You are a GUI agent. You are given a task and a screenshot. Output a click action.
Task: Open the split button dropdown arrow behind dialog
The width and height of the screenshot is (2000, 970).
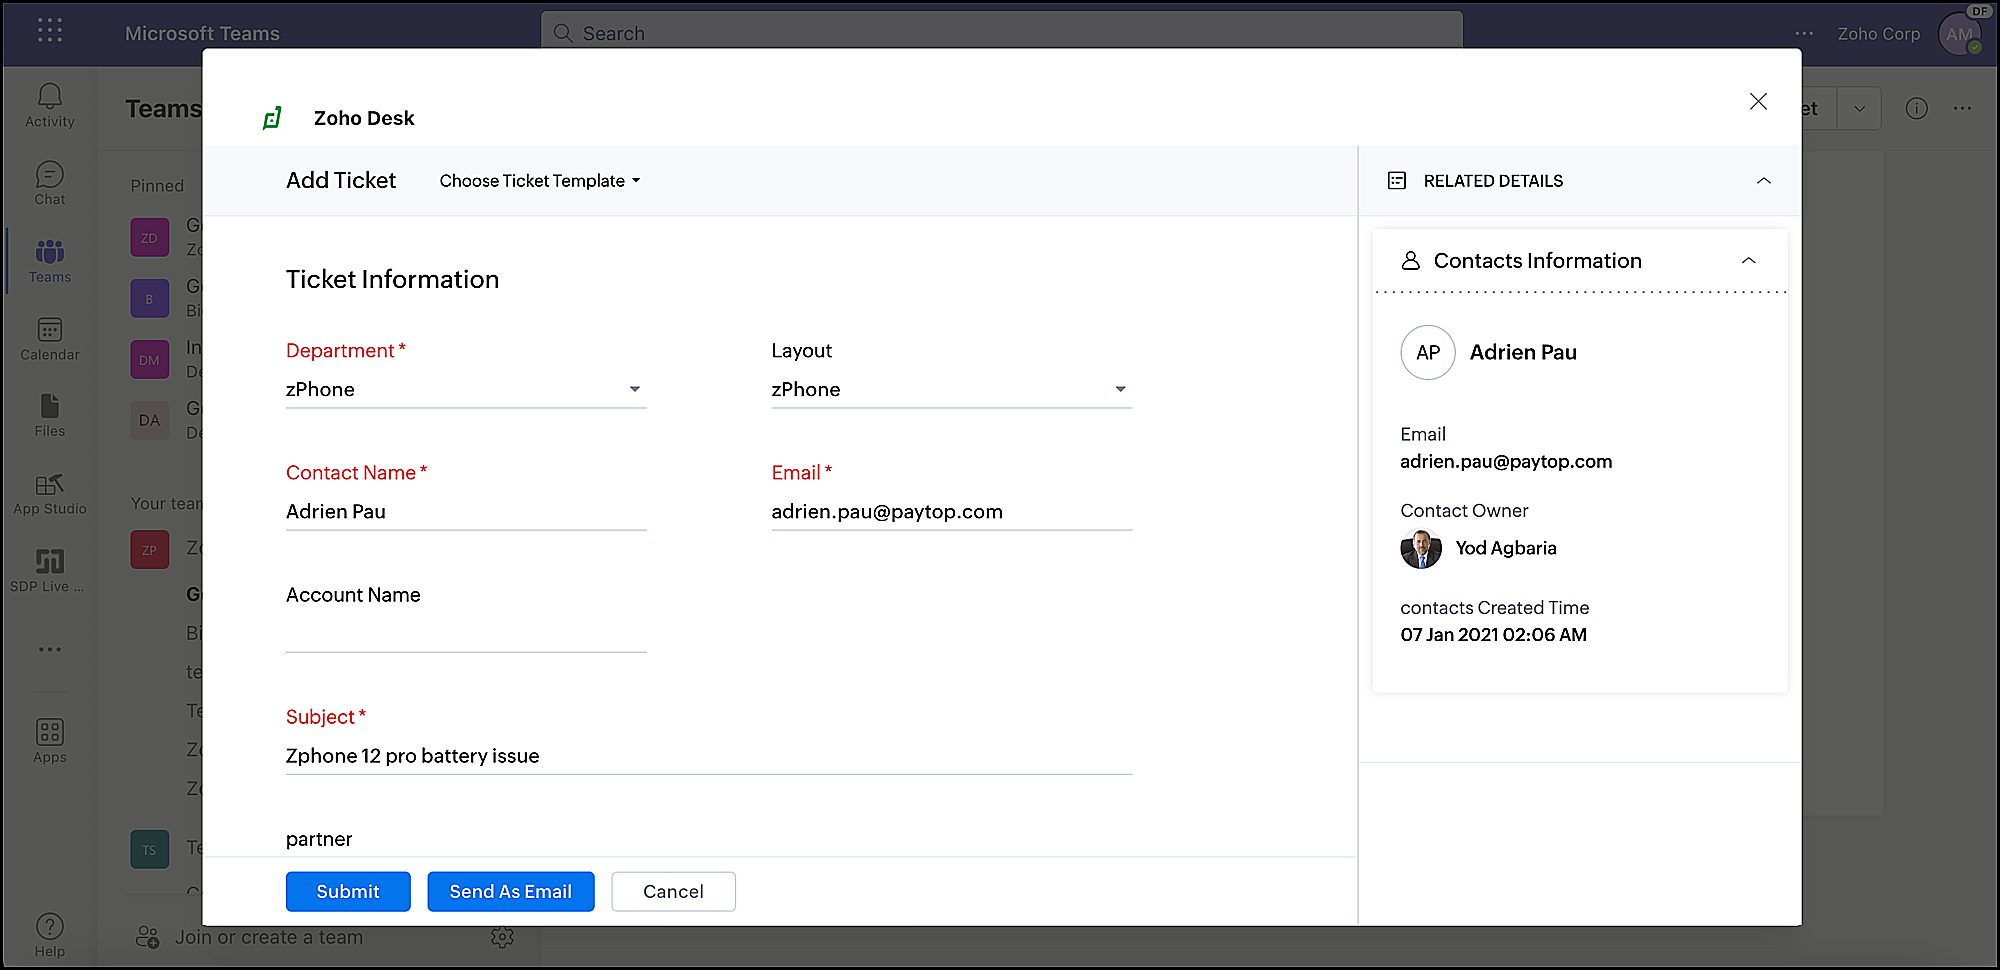(1859, 108)
